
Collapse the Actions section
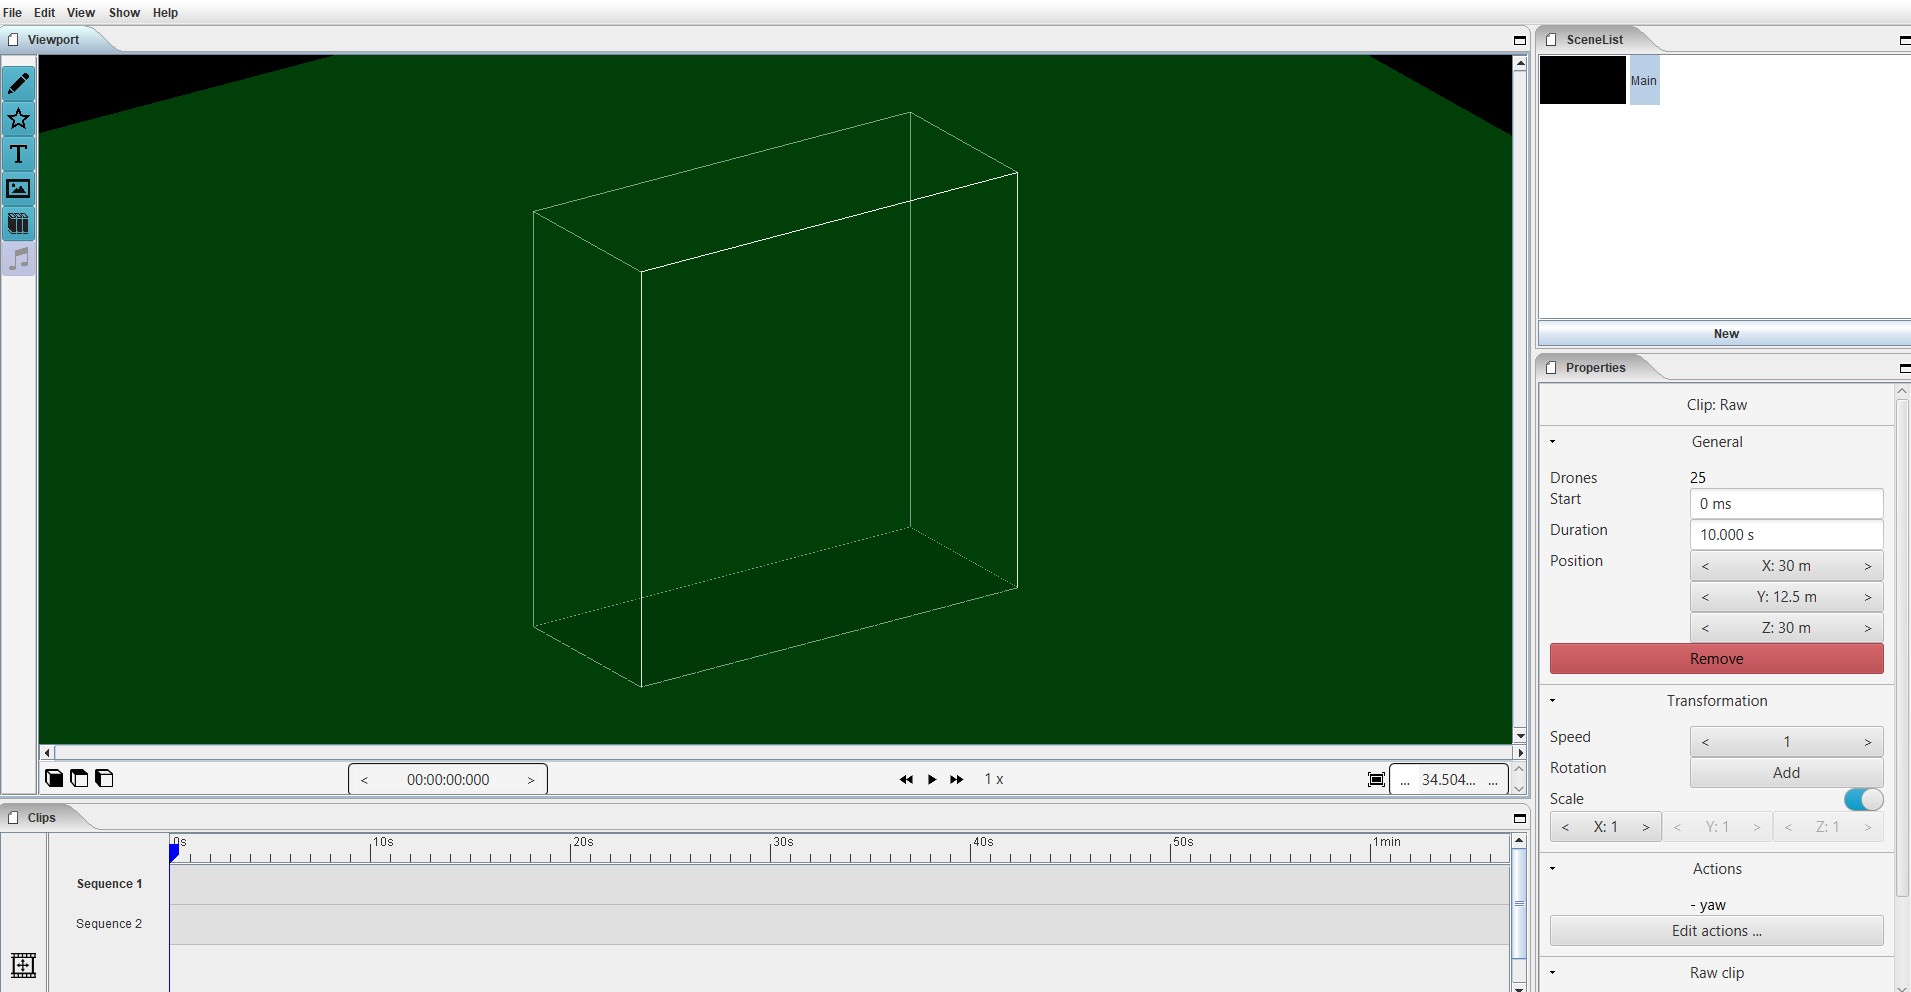1553,869
